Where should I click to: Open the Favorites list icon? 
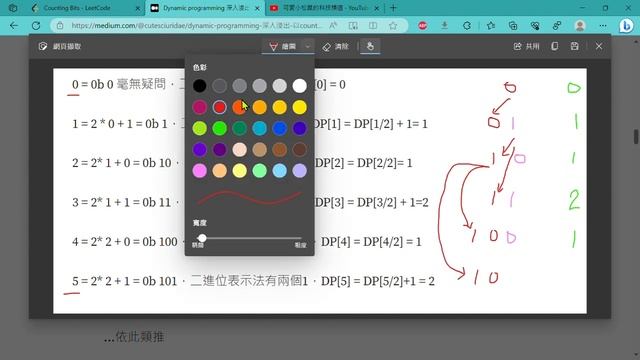coord(491,26)
